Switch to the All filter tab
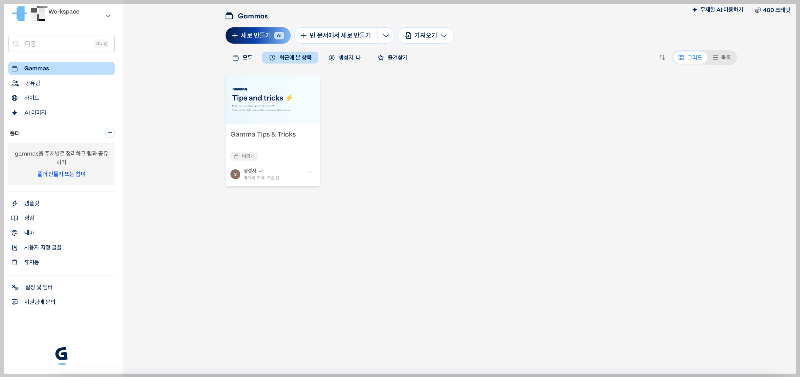The height and width of the screenshot is (377, 800). click(242, 58)
